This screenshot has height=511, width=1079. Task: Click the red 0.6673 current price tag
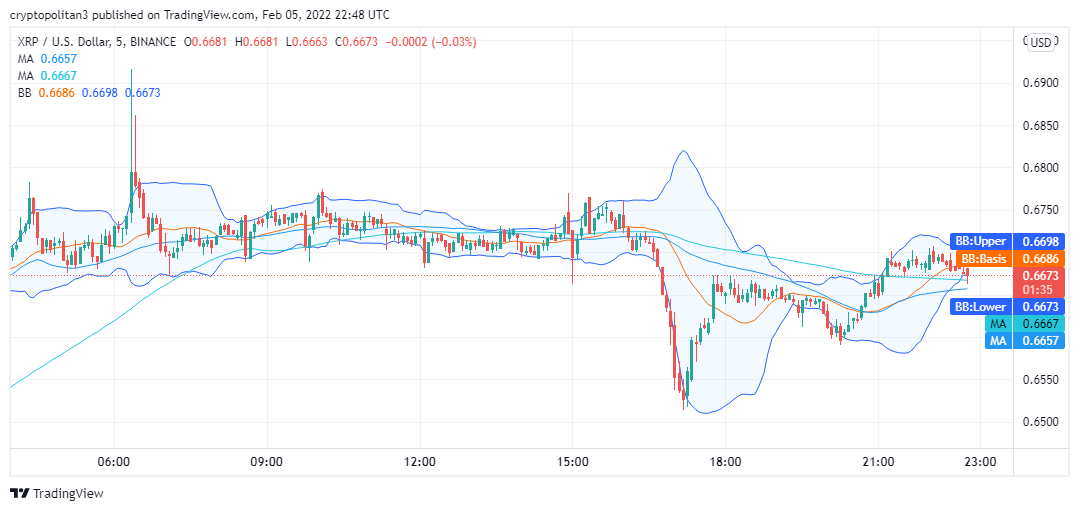point(1039,275)
